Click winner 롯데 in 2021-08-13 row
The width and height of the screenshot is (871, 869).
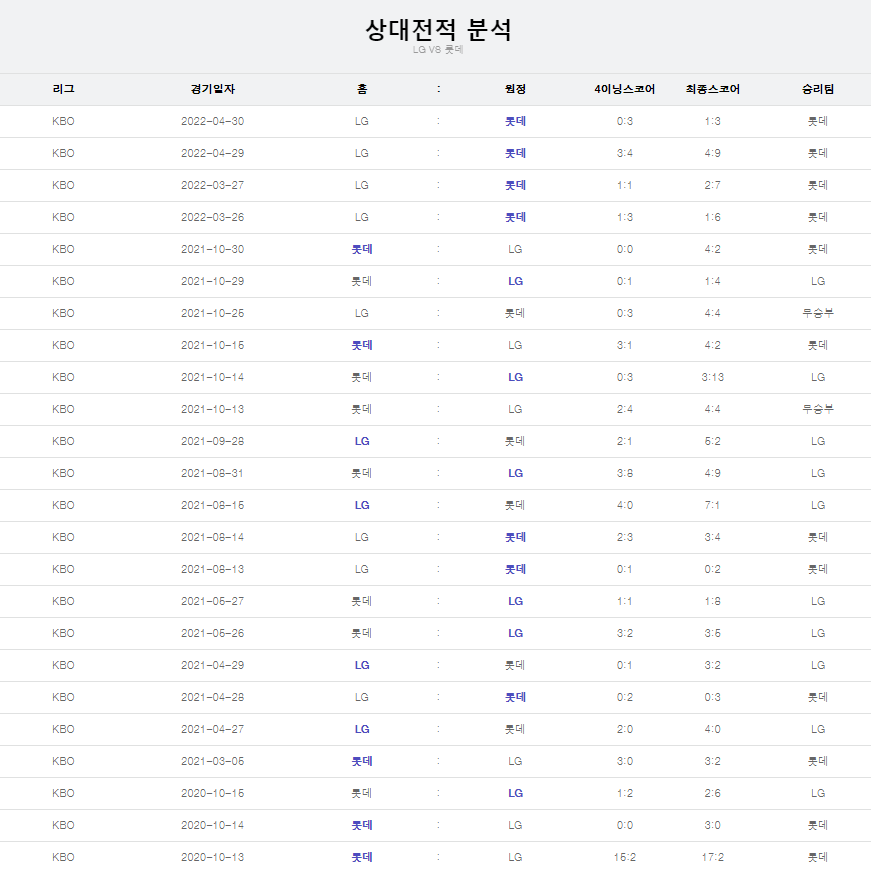pyautogui.click(x=818, y=569)
